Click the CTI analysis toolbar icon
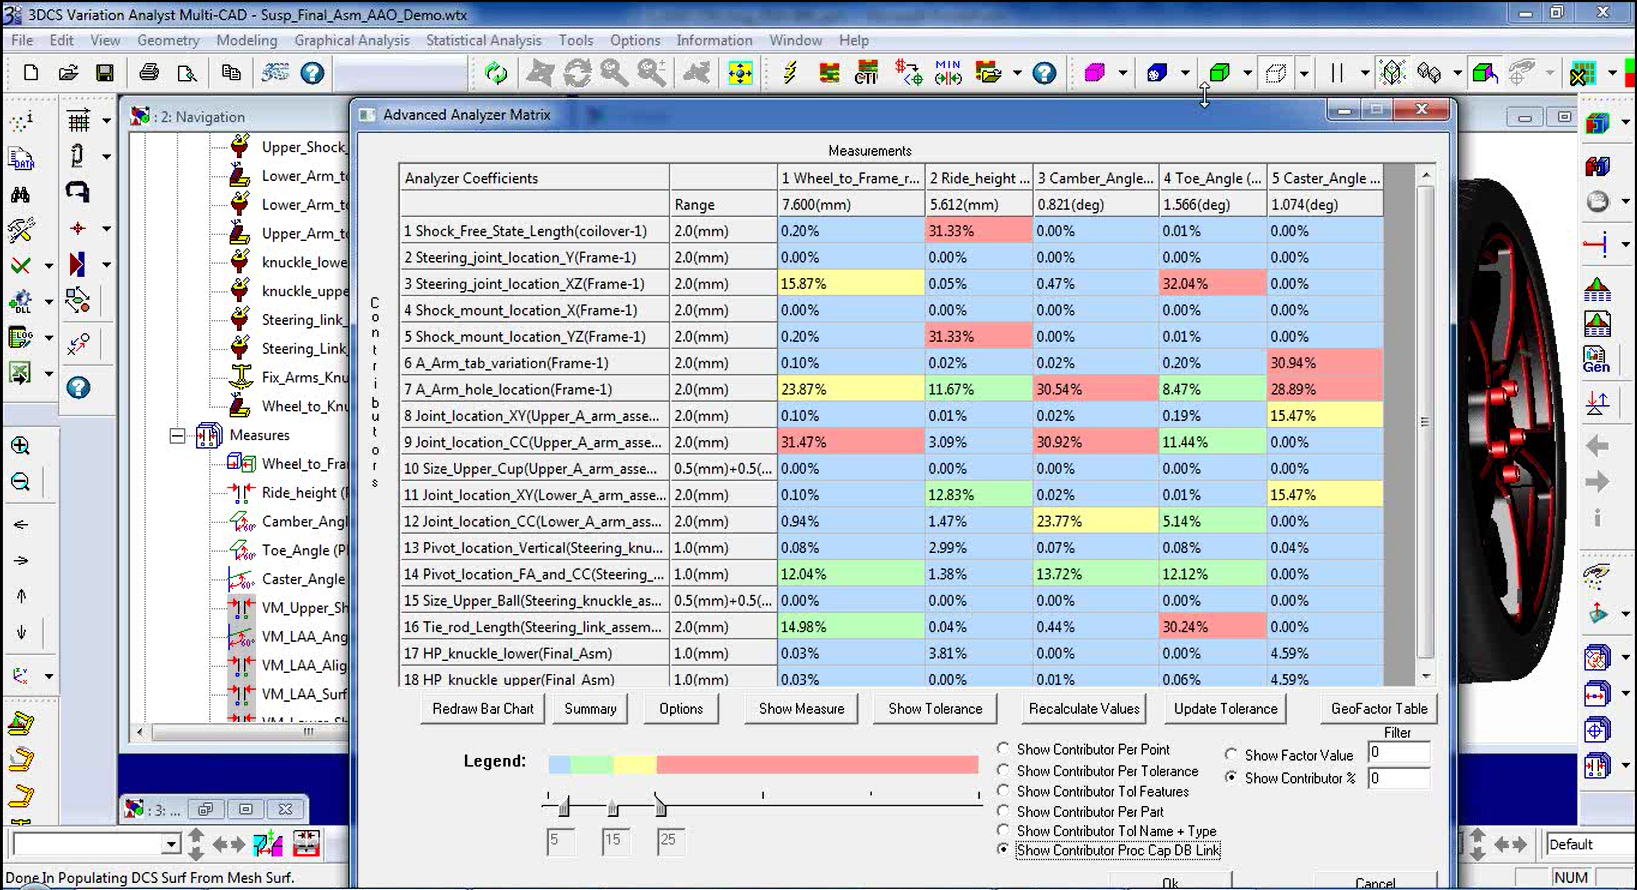Screen dimensions: 1637x890 pyautogui.click(x=866, y=73)
